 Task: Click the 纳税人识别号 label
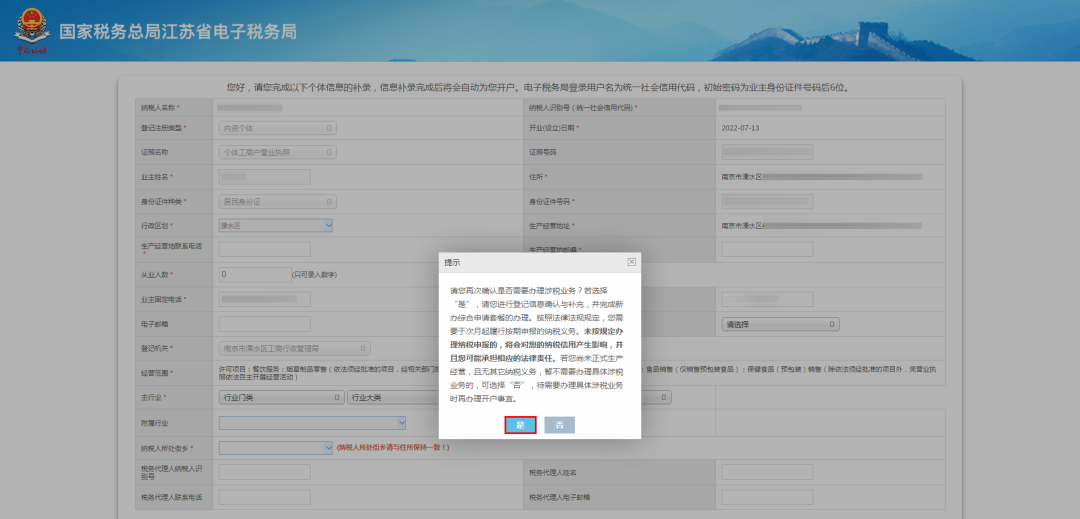(581, 108)
